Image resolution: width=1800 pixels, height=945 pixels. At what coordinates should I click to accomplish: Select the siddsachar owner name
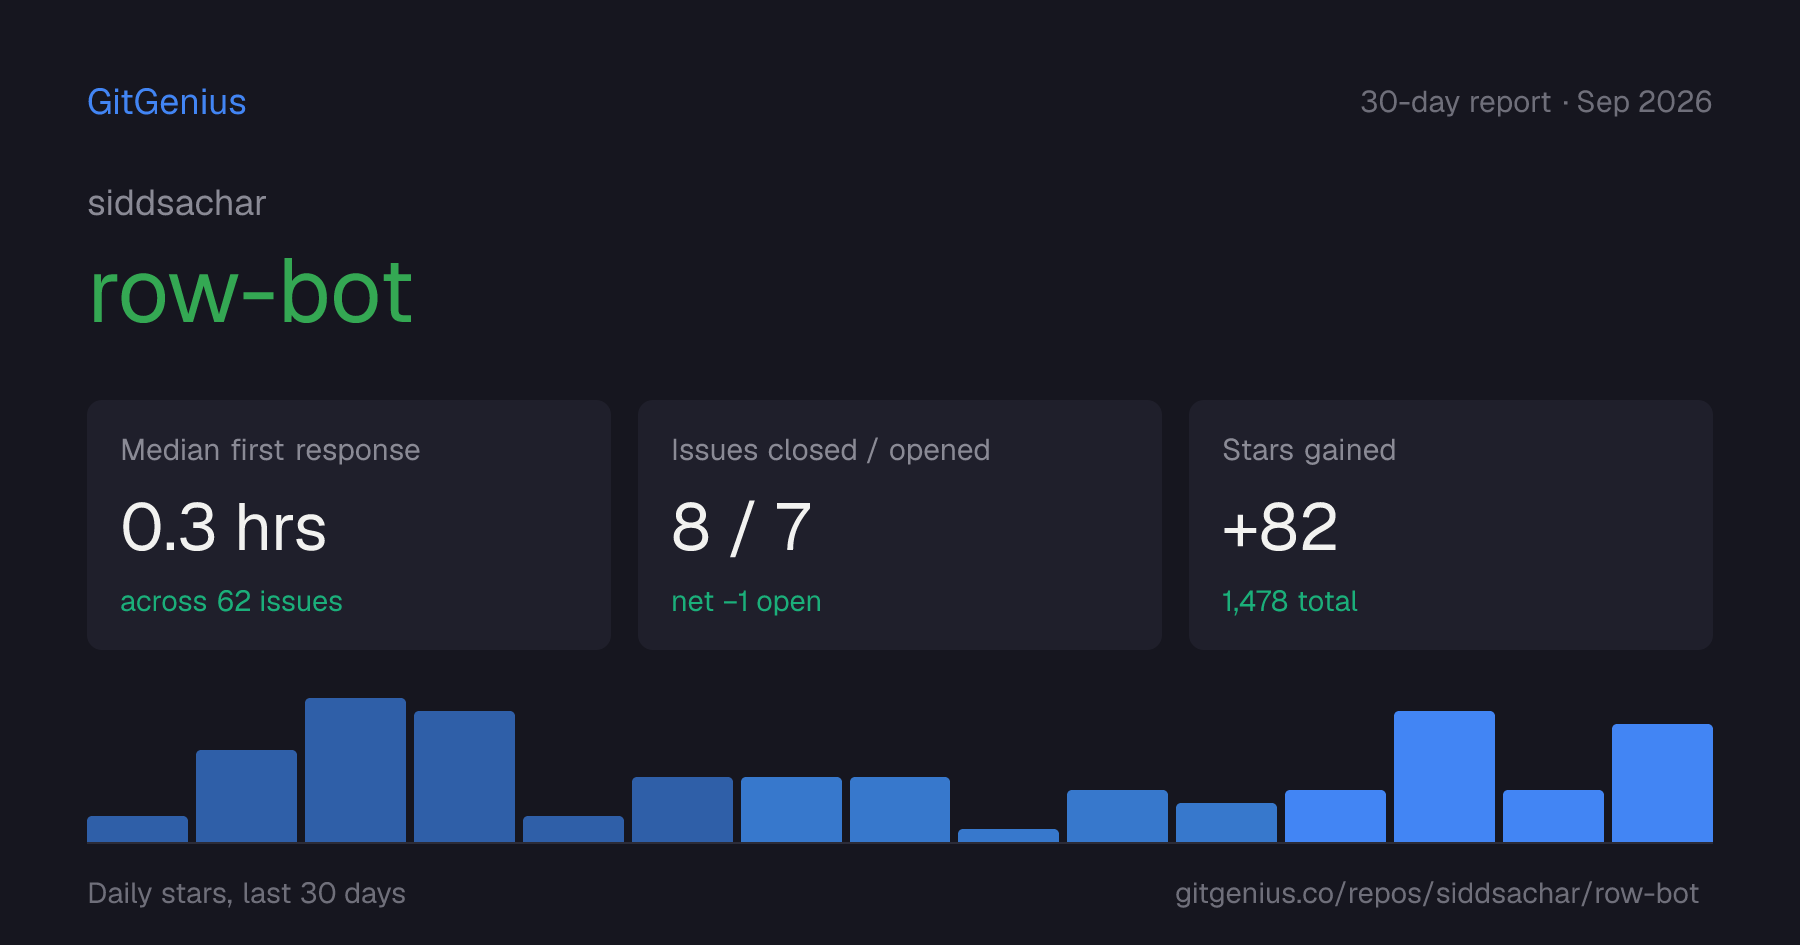point(177,203)
